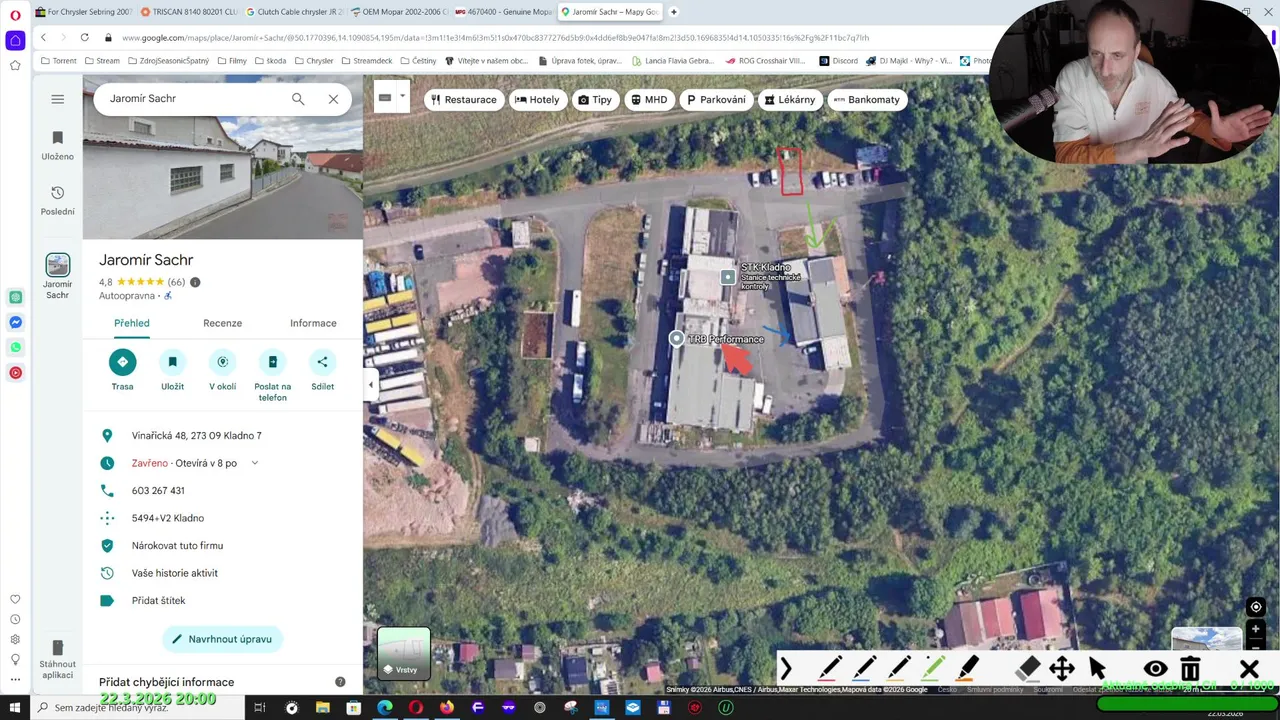The height and width of the screenshot is (720, 1280).
Task: Click the Uložit save place icon
Action: 172,362
